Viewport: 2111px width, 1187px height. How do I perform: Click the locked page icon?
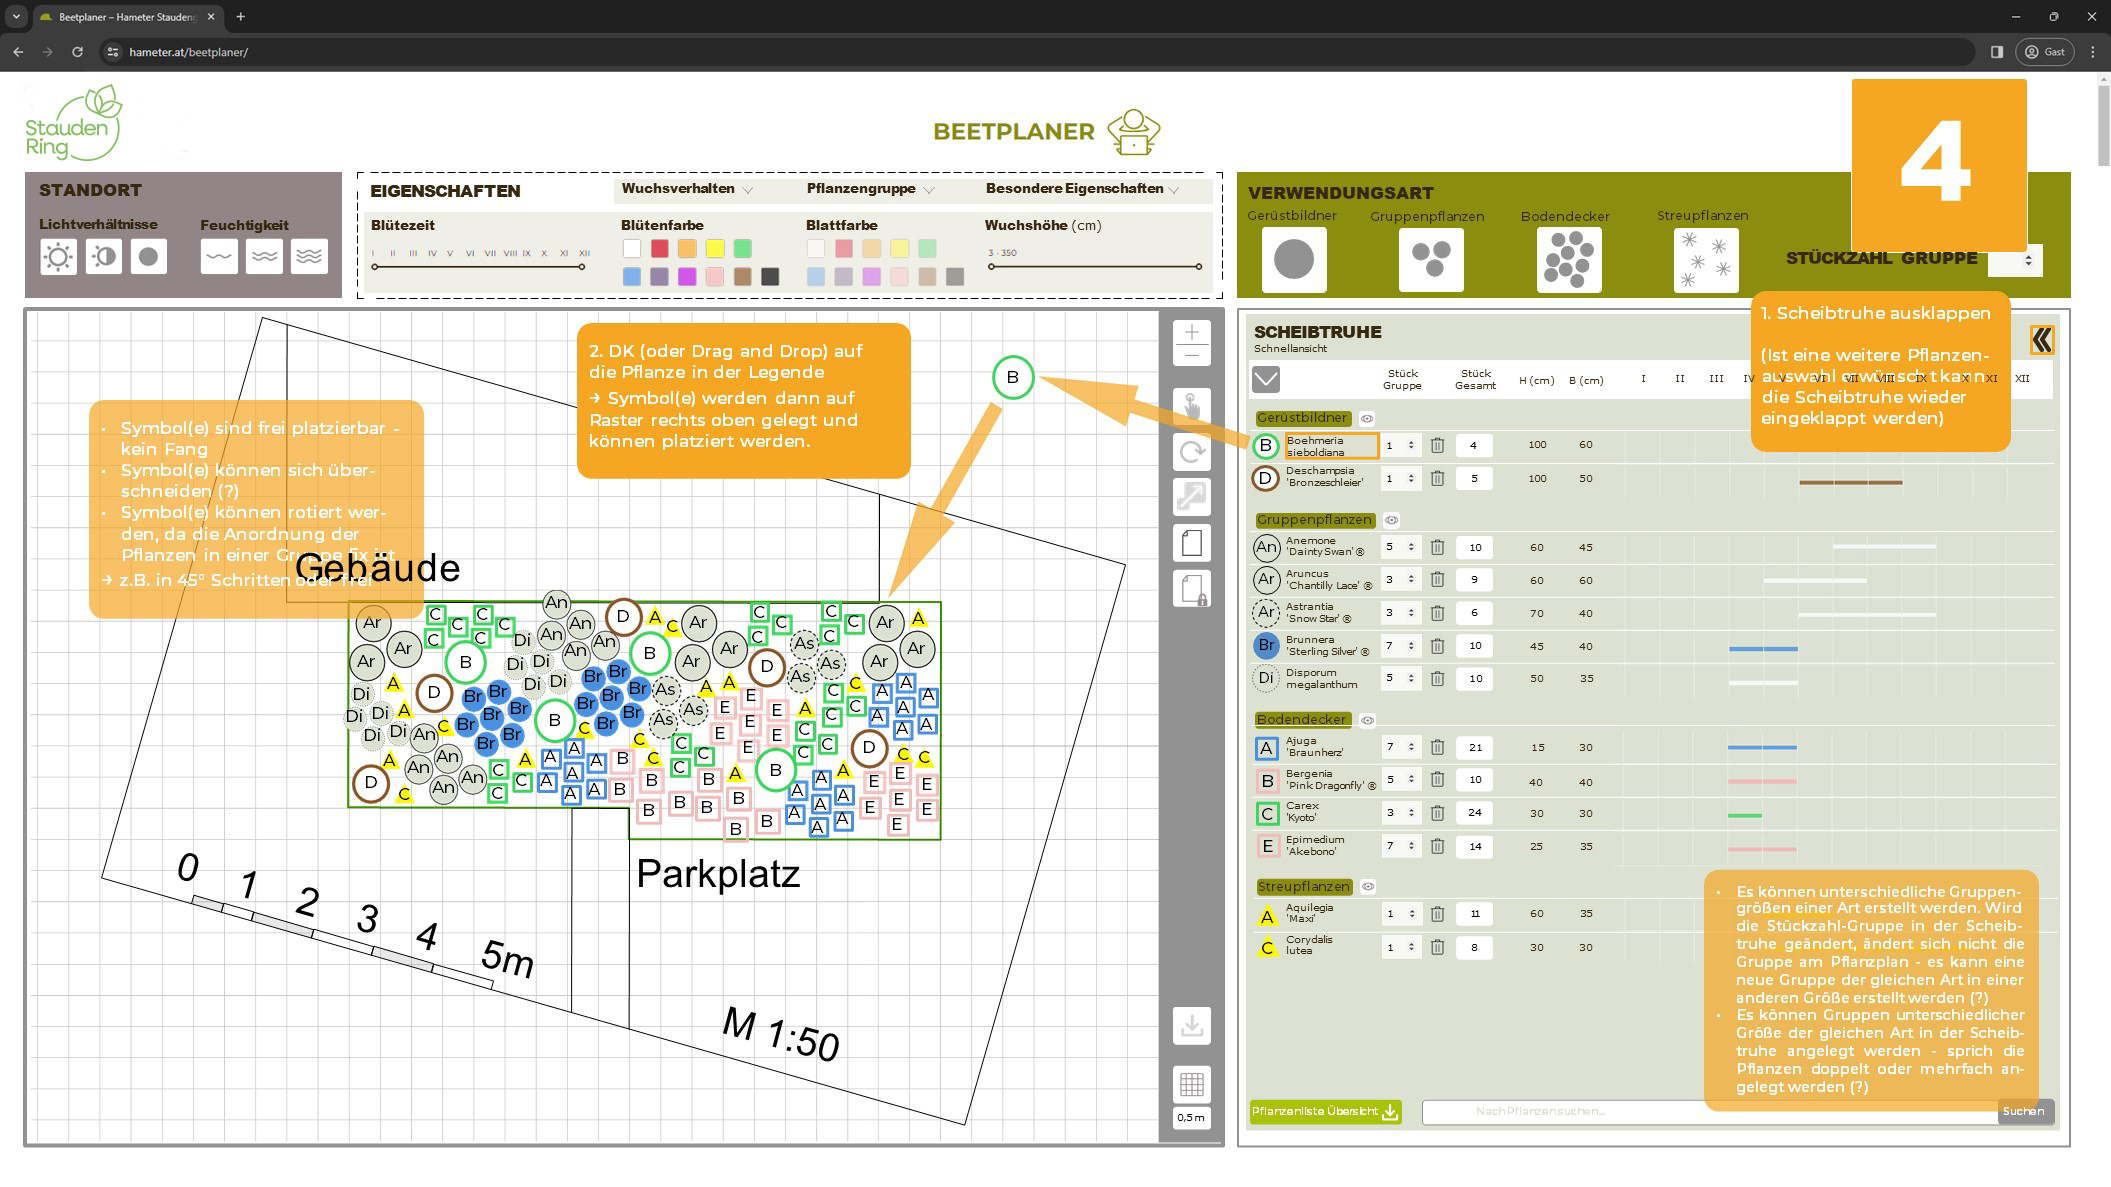point(1191,589)
